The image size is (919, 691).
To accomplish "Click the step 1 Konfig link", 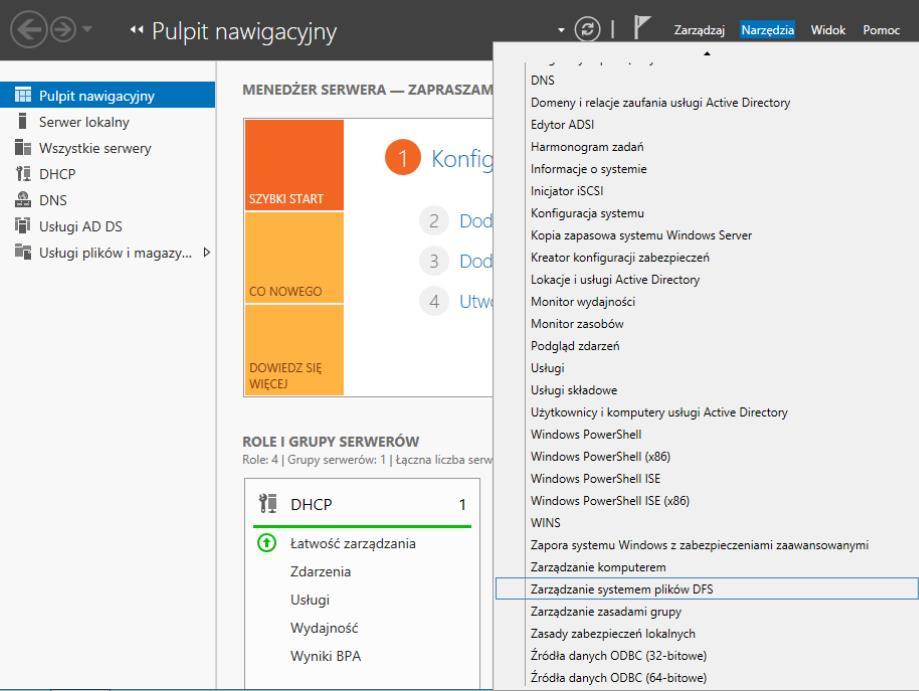I will click(462, 158).
